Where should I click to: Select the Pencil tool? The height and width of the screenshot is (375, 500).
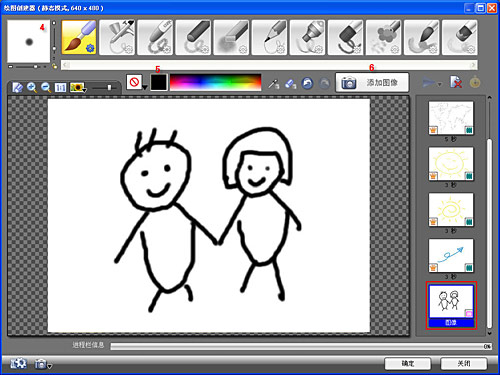point(269,37)
